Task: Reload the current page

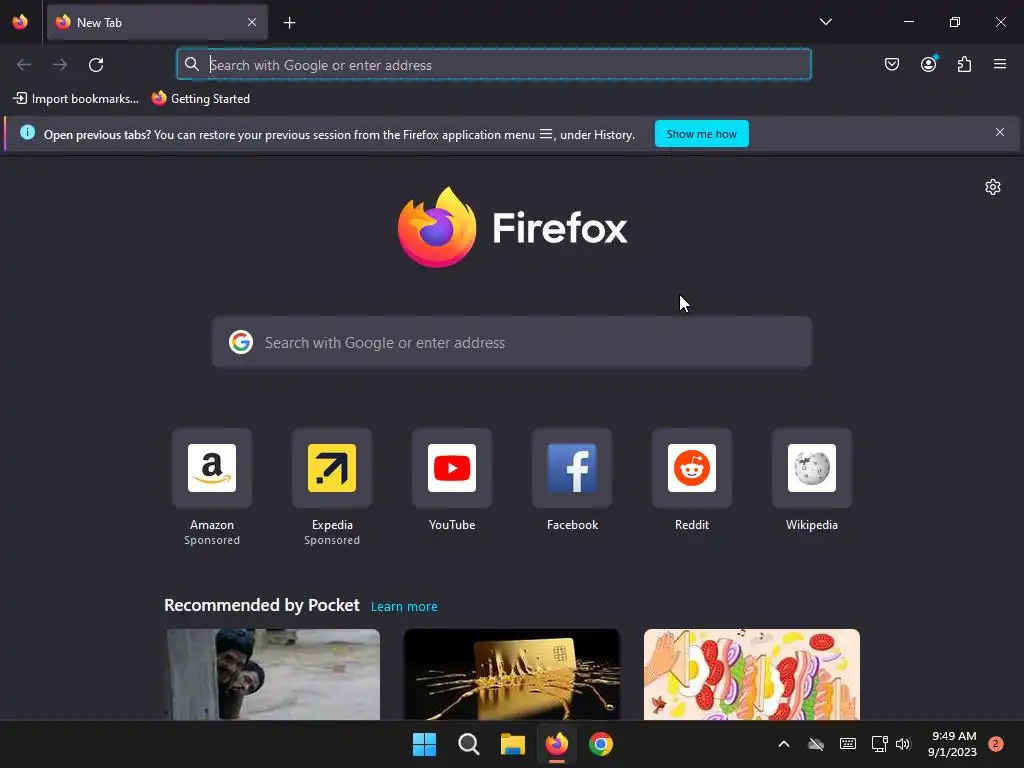Action: [96, 65]
